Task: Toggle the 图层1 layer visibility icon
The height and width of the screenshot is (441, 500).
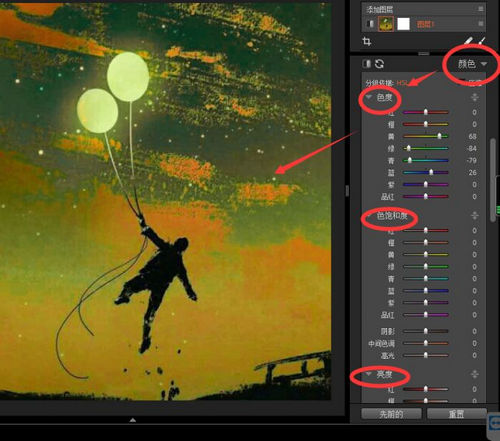Action: 370,24
